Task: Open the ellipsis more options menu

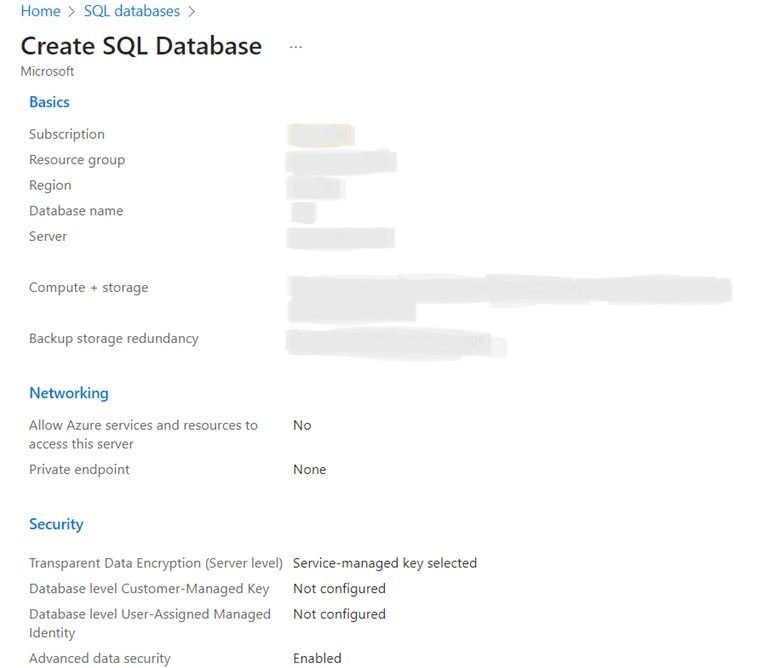Action: 295,47
